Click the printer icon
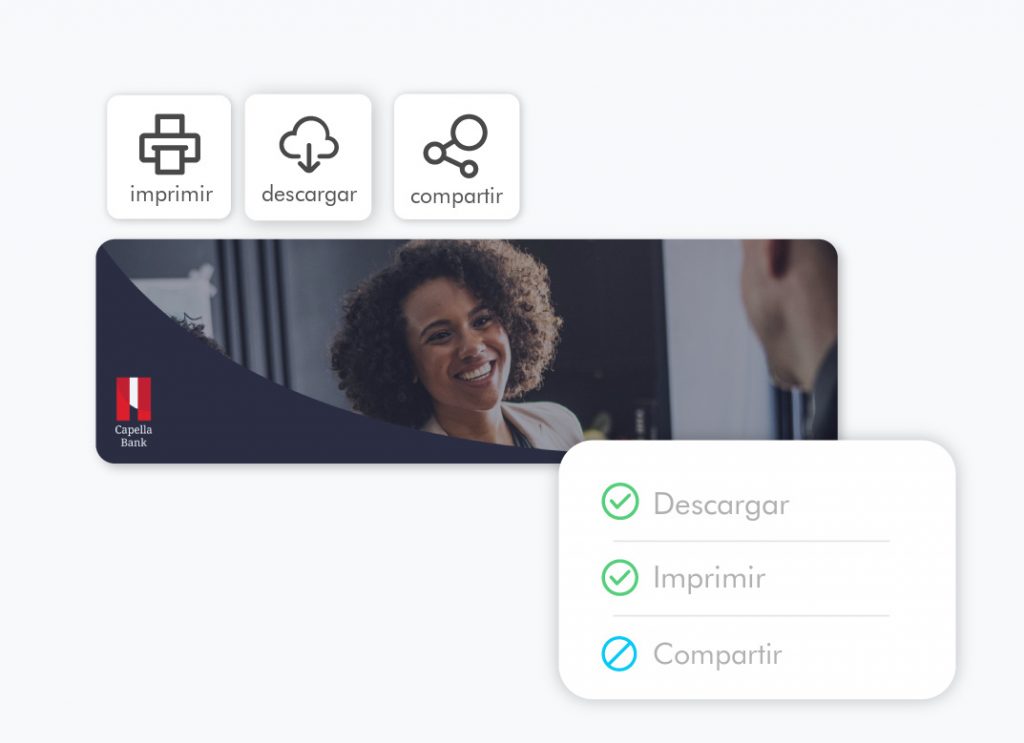Viewport: 1024px width, 743px height. pos(169,144)
